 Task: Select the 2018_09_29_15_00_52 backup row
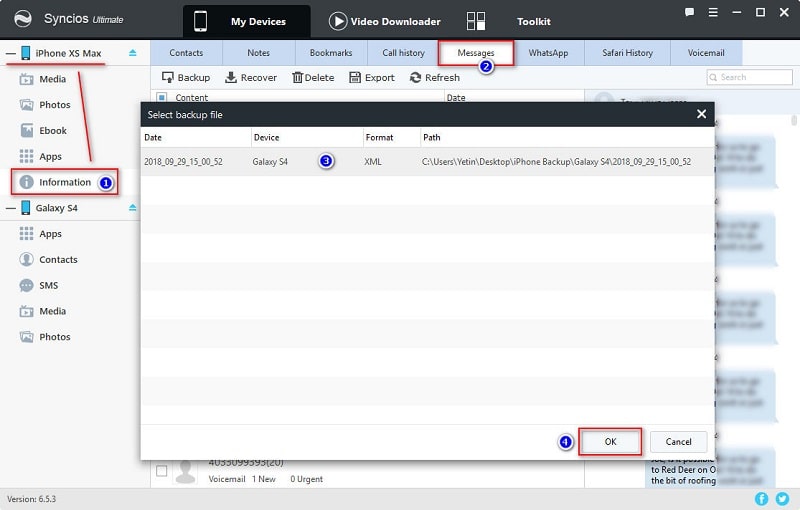coord(428,162)
